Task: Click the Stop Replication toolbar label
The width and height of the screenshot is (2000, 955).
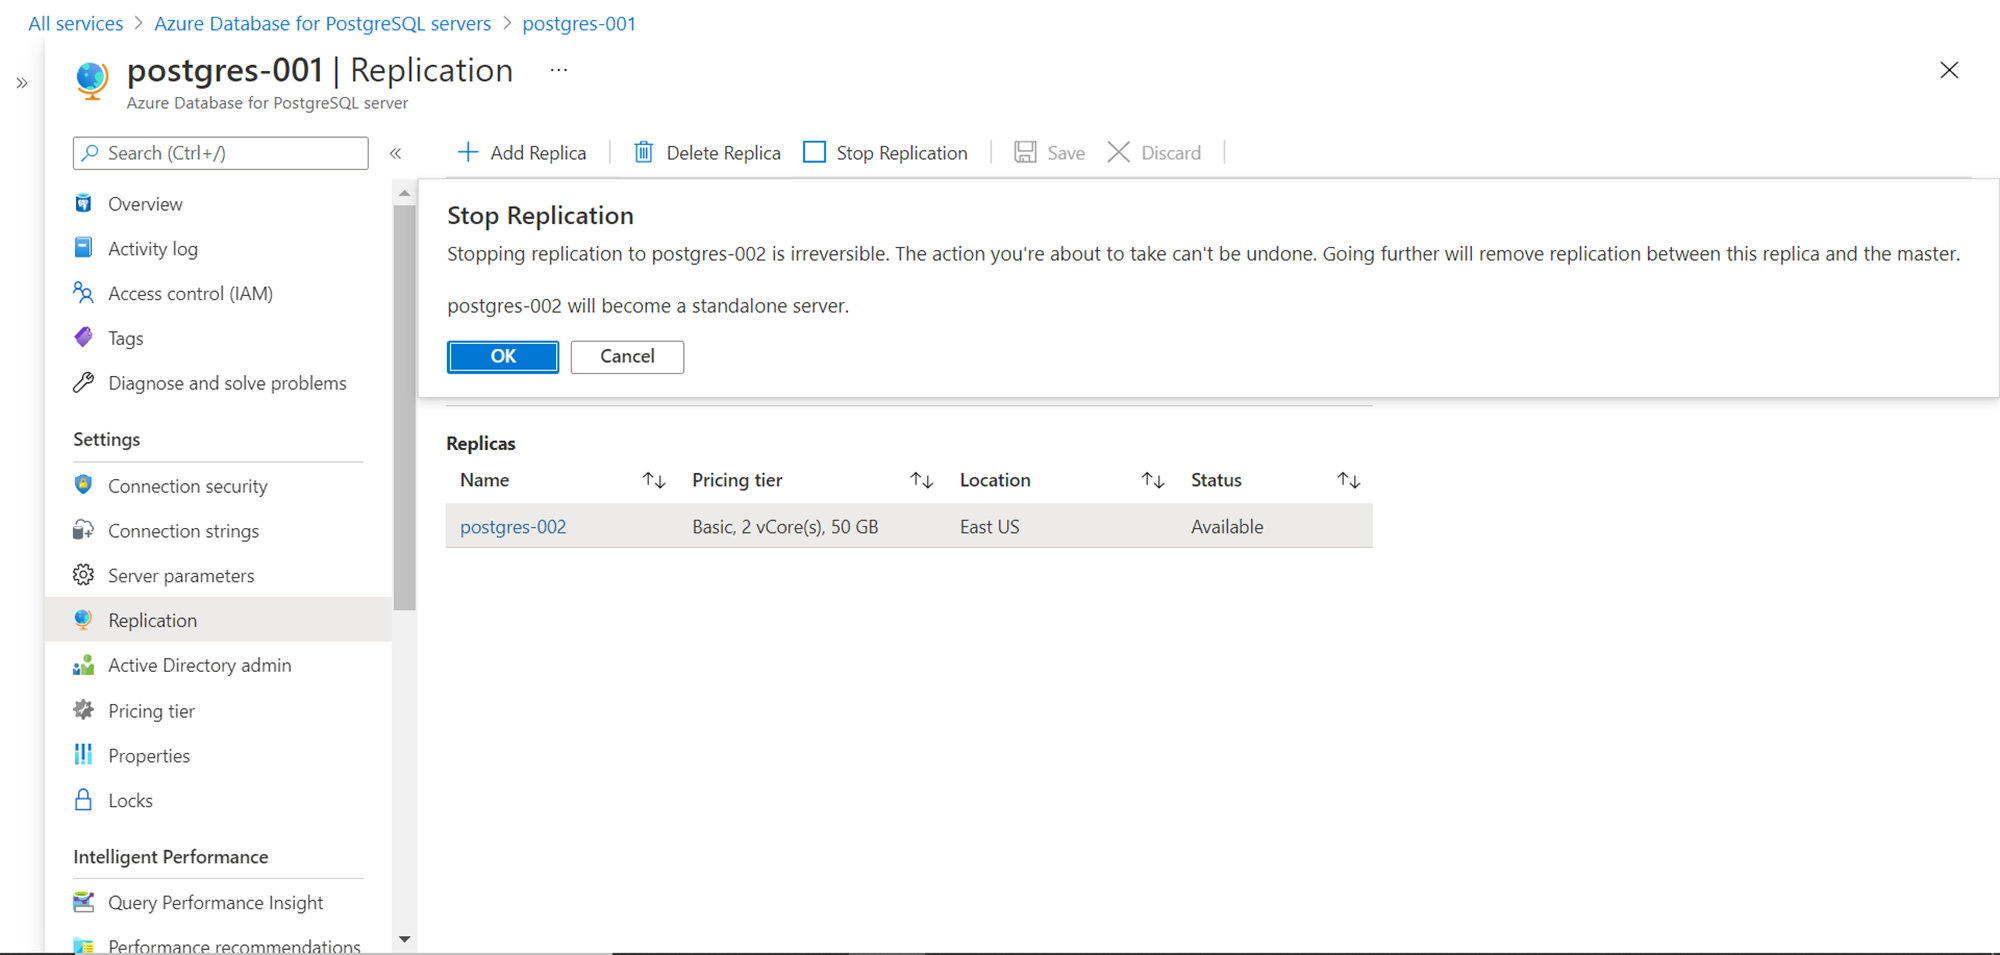Action: click(902, 153)
